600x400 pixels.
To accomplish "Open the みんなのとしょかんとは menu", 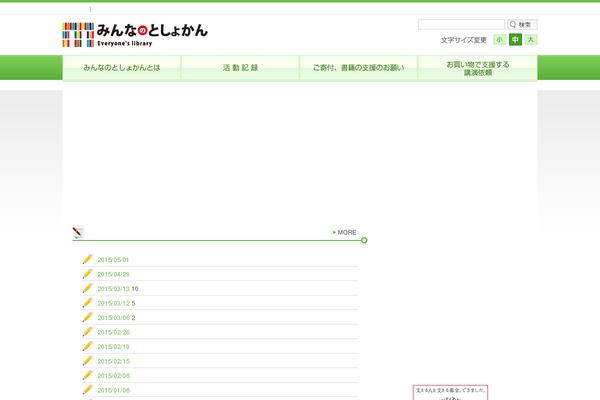I will point(122,68).
